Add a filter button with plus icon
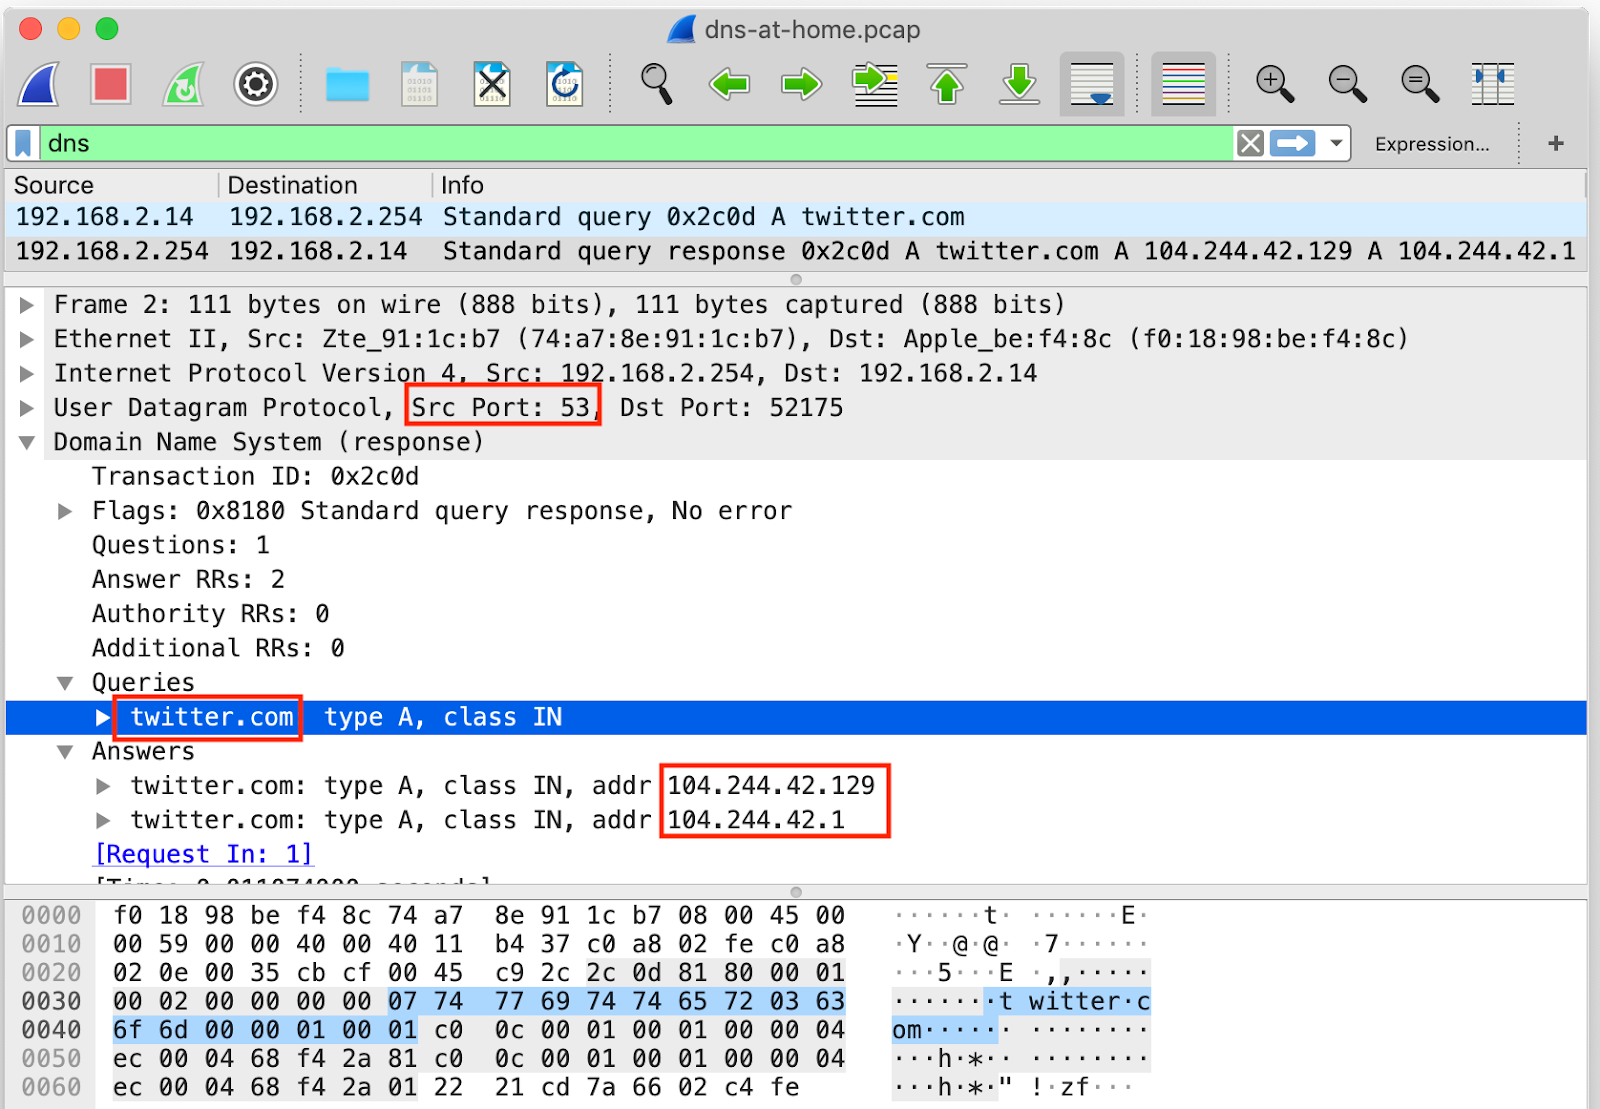 (x=1555, y=143)
